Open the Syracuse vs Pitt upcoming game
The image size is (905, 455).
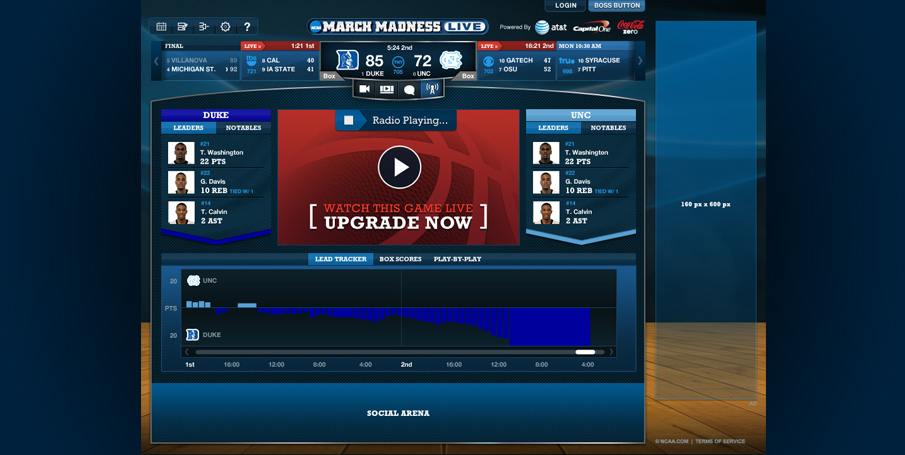(595, 60)
